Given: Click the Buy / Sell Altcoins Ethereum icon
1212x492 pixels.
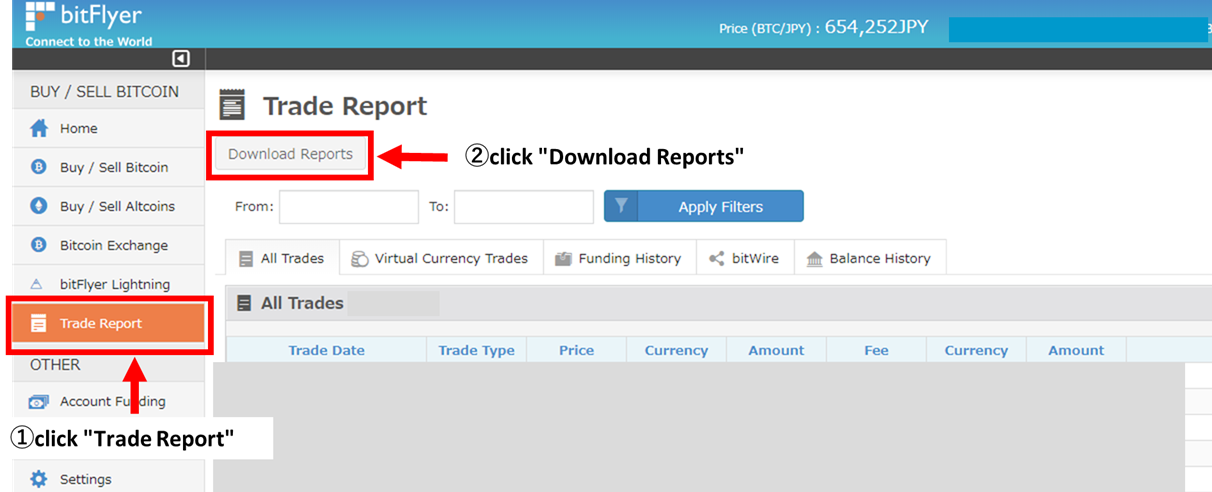Looking at the screenshot, I should pyautogui.click(x=39, y=206).
